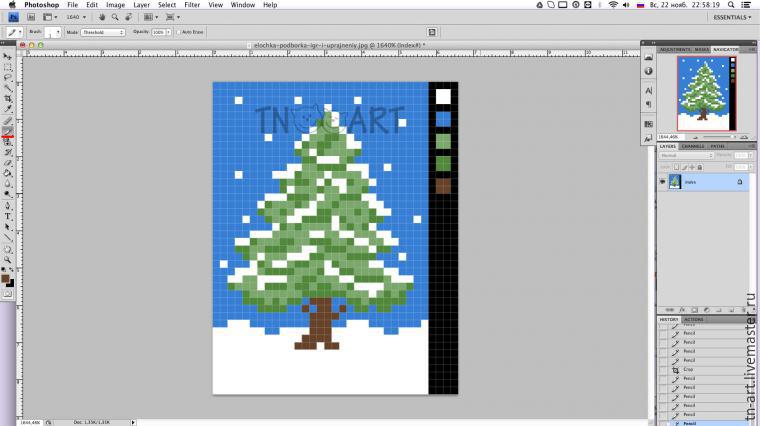This screenshot has width=760, height=426.
Task: Set history brush source at Crop state
Action: click(x=663, y=369)
